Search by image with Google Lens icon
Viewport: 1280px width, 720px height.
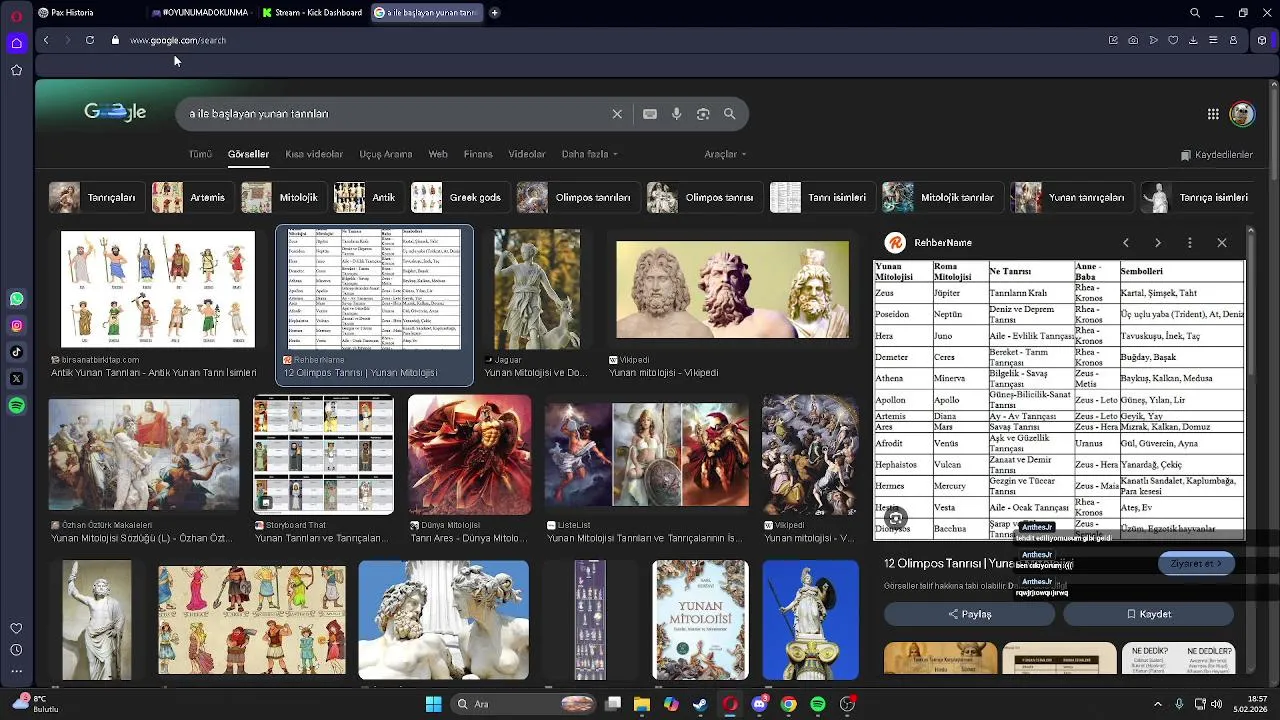[x=703, y=114]
